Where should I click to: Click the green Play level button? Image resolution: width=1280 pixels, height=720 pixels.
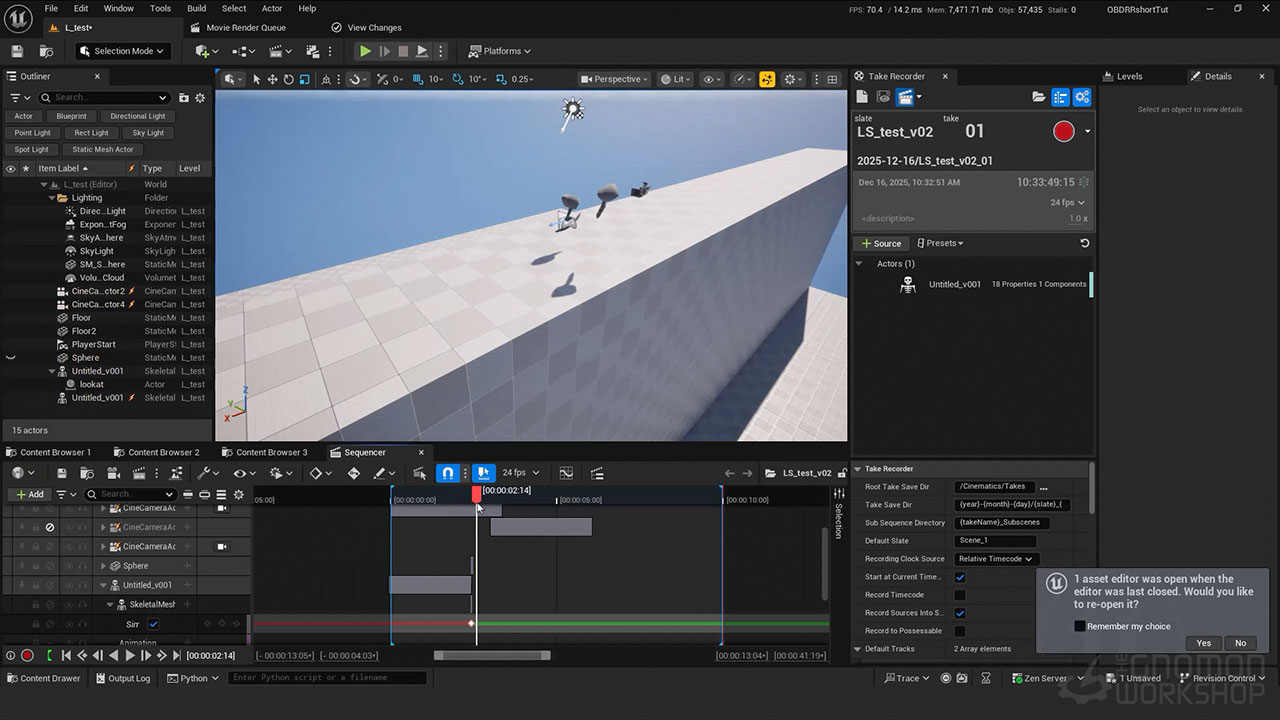click(x=365, y=51)
